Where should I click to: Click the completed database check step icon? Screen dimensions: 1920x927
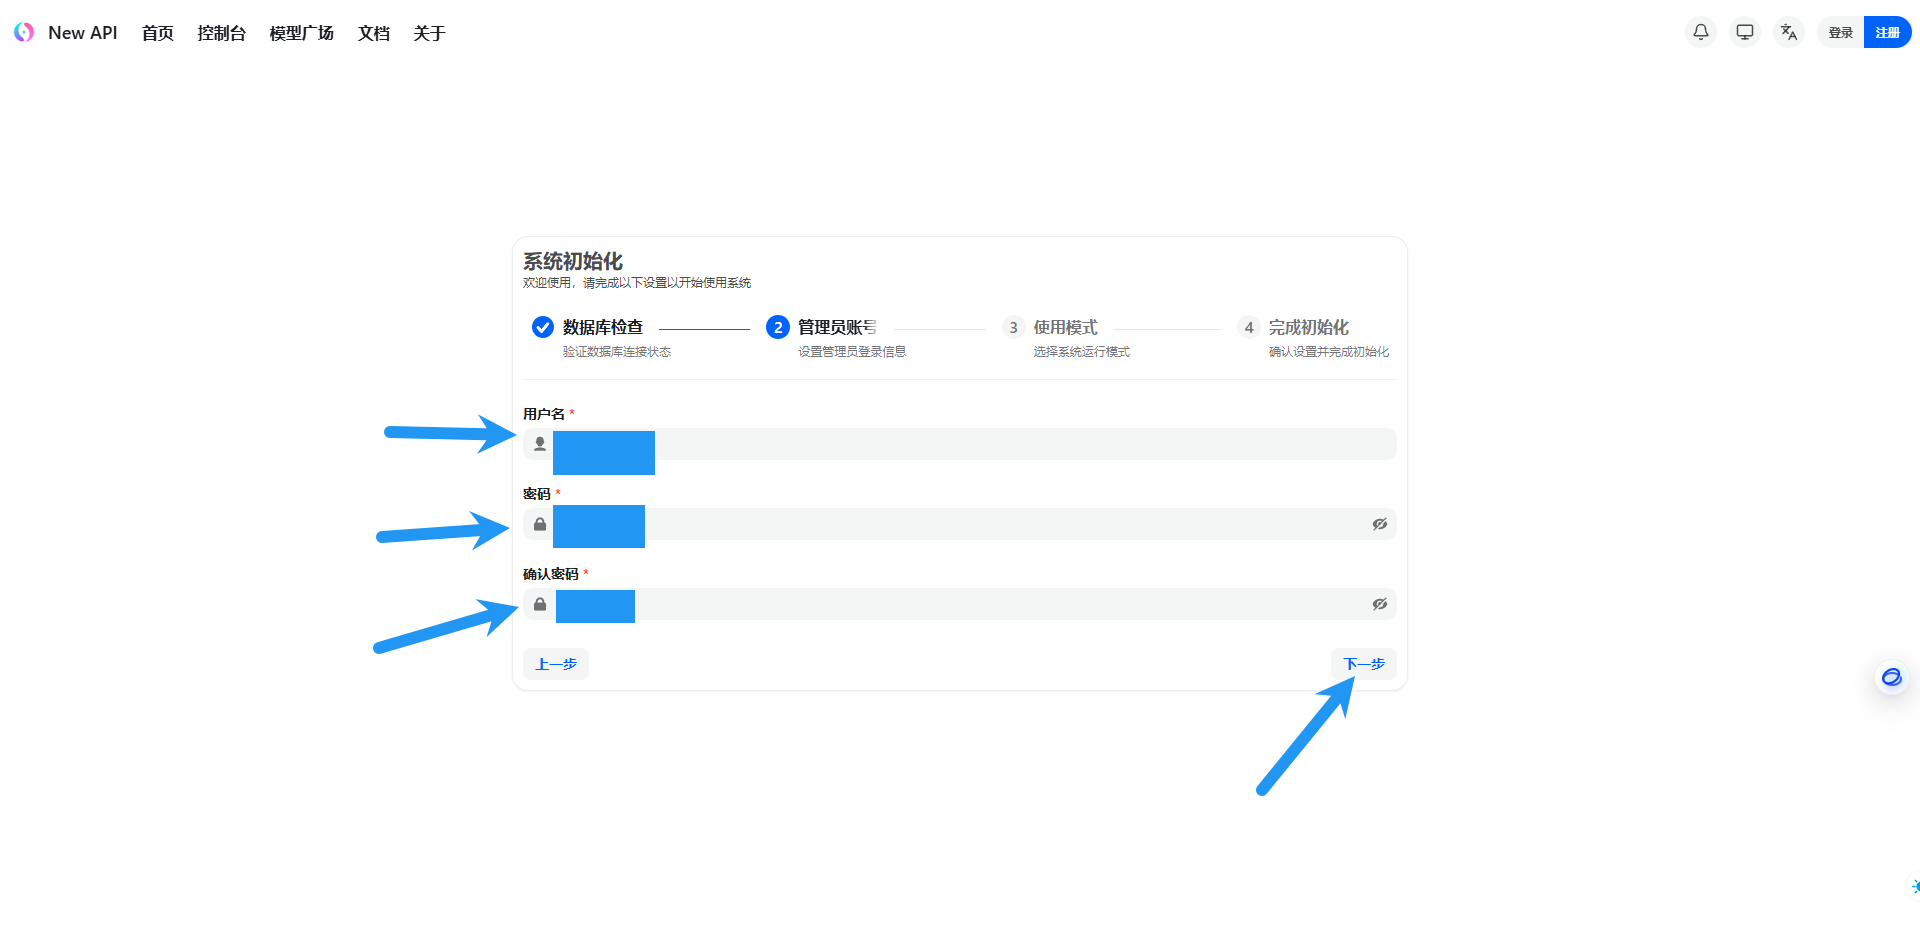coord(542,327)
